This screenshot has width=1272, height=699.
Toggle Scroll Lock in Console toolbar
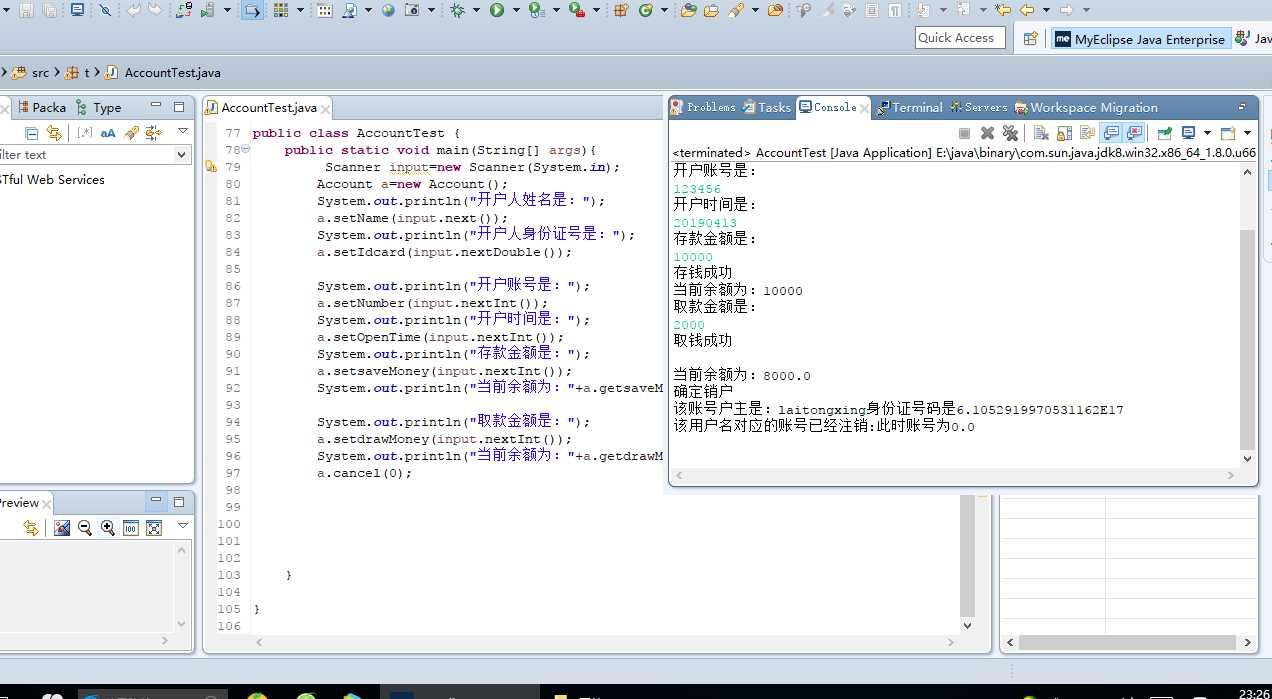pos(1065,133)
